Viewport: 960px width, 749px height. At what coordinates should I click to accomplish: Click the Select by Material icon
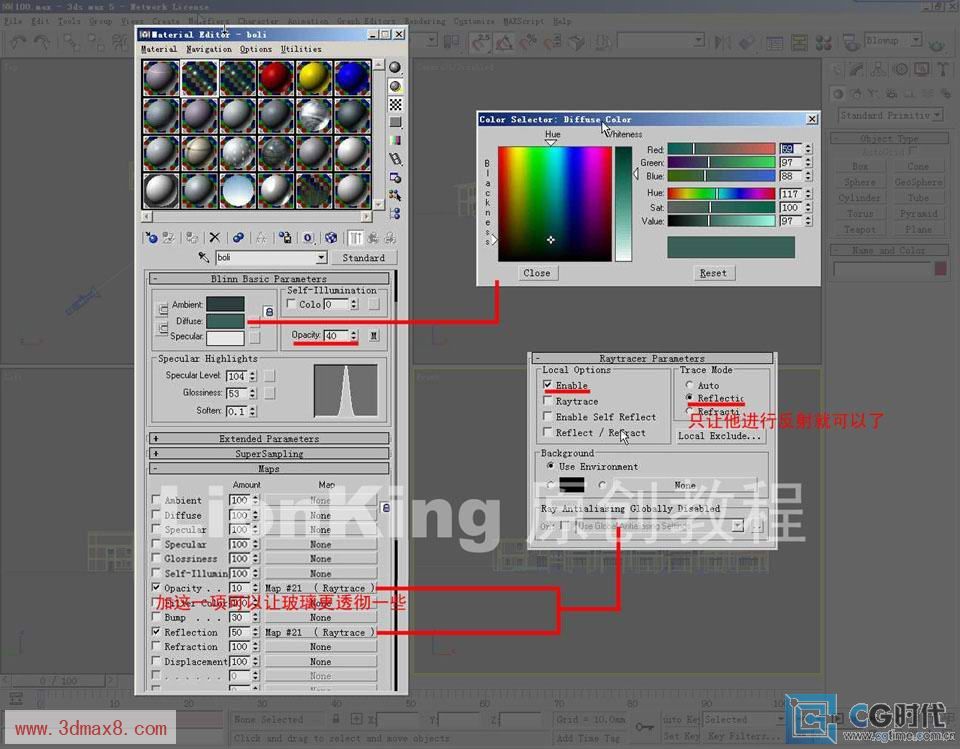click(396, 195)
